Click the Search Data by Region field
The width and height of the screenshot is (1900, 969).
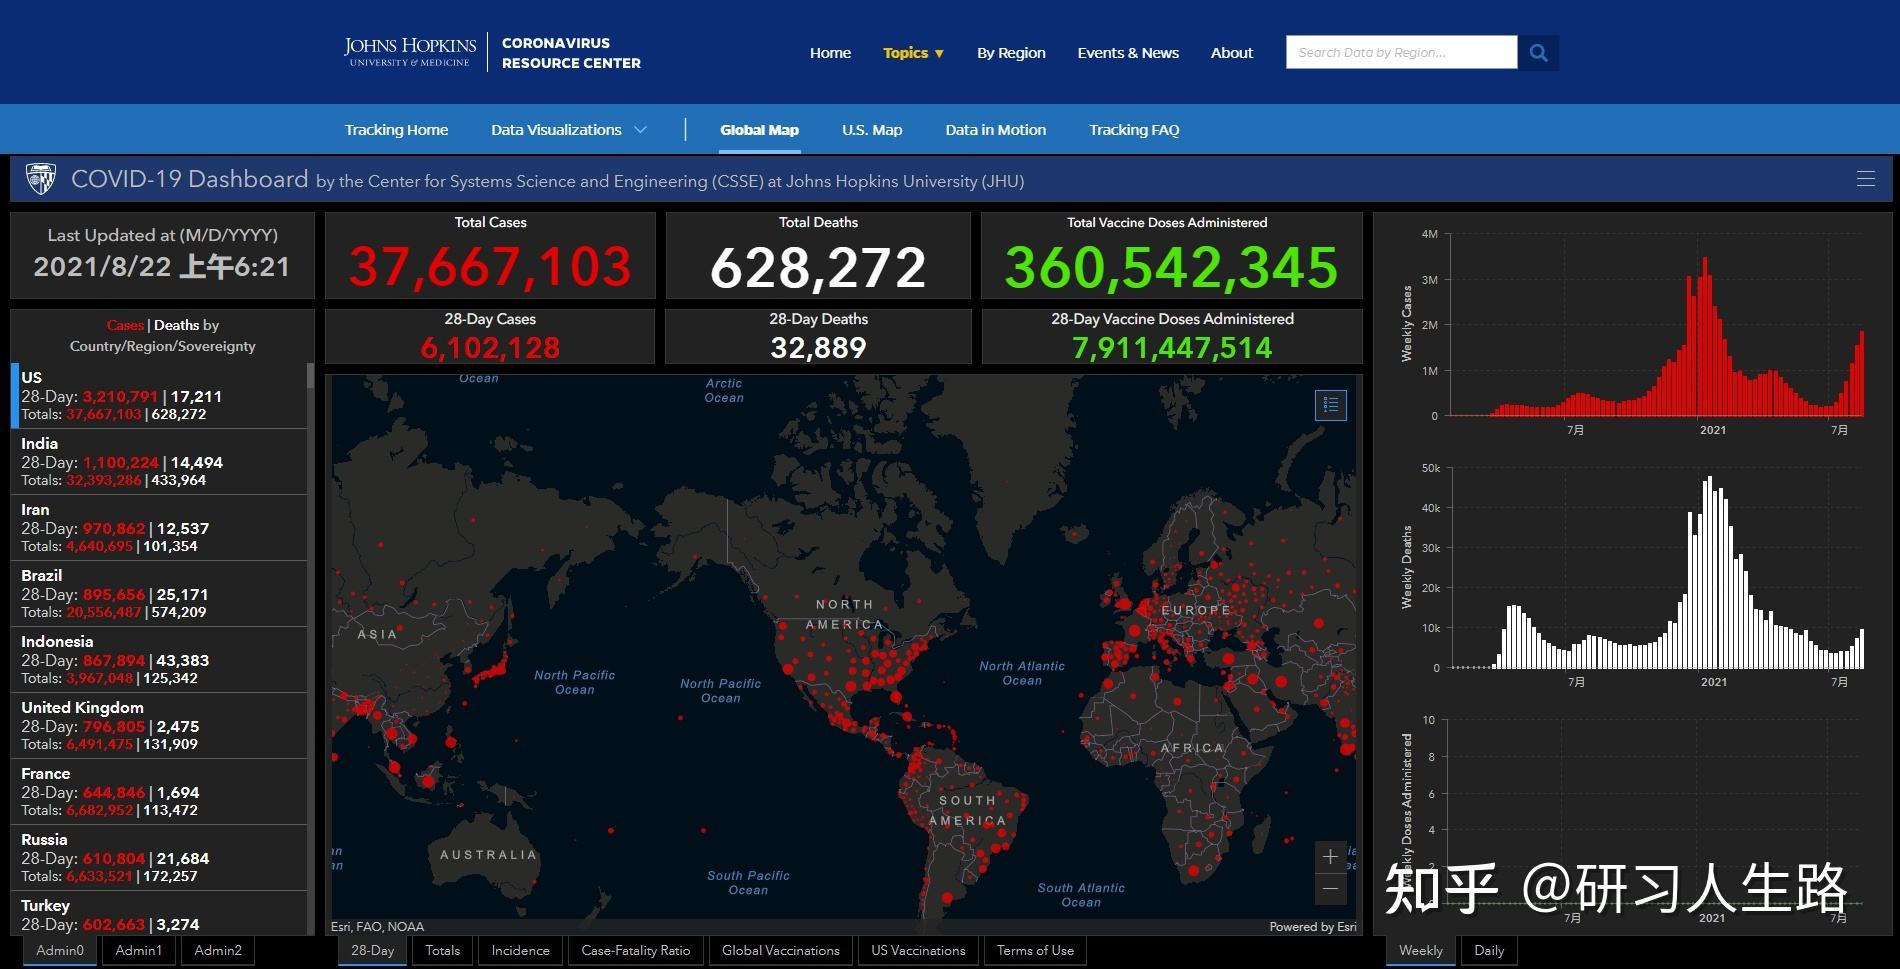click(1401, 52)
